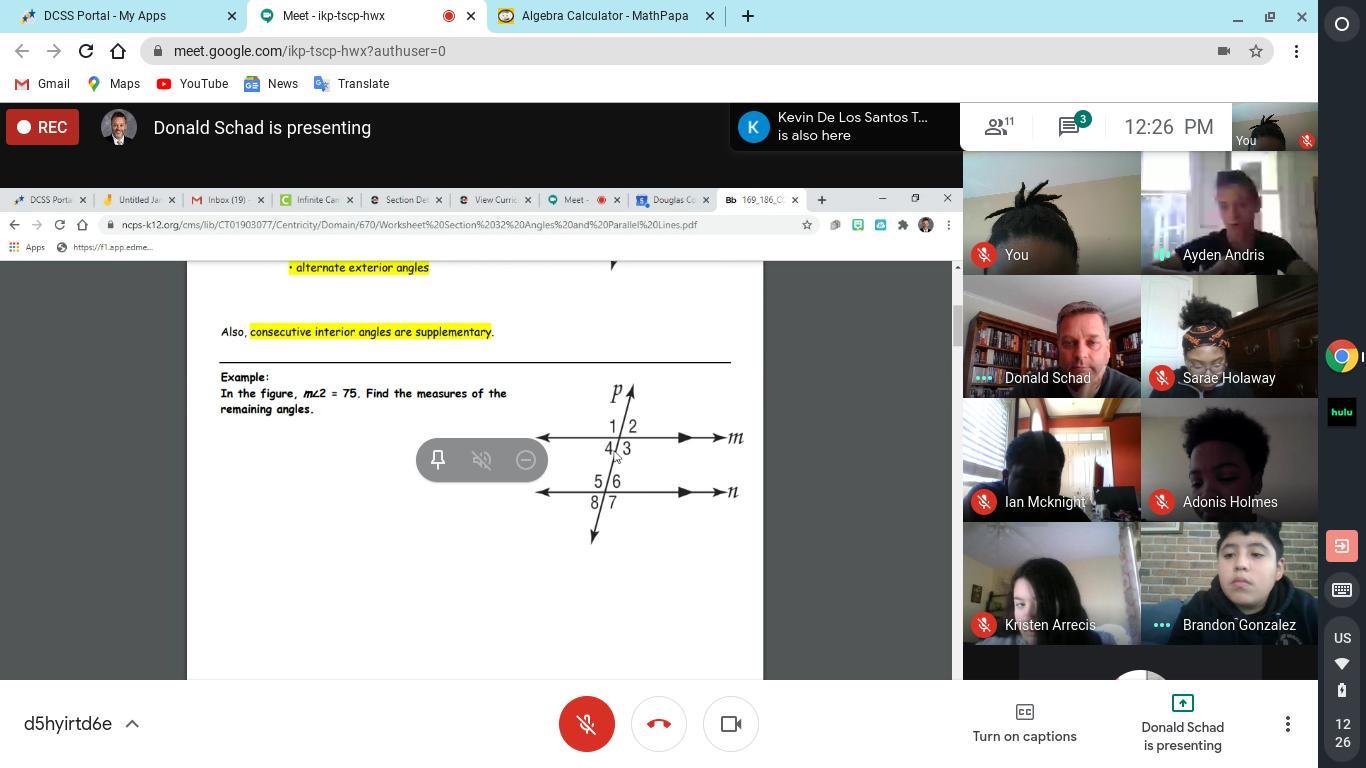Screen dimensions: 1366x768
Task: Open the Gmail bookmark
Action: click(42, 84)
